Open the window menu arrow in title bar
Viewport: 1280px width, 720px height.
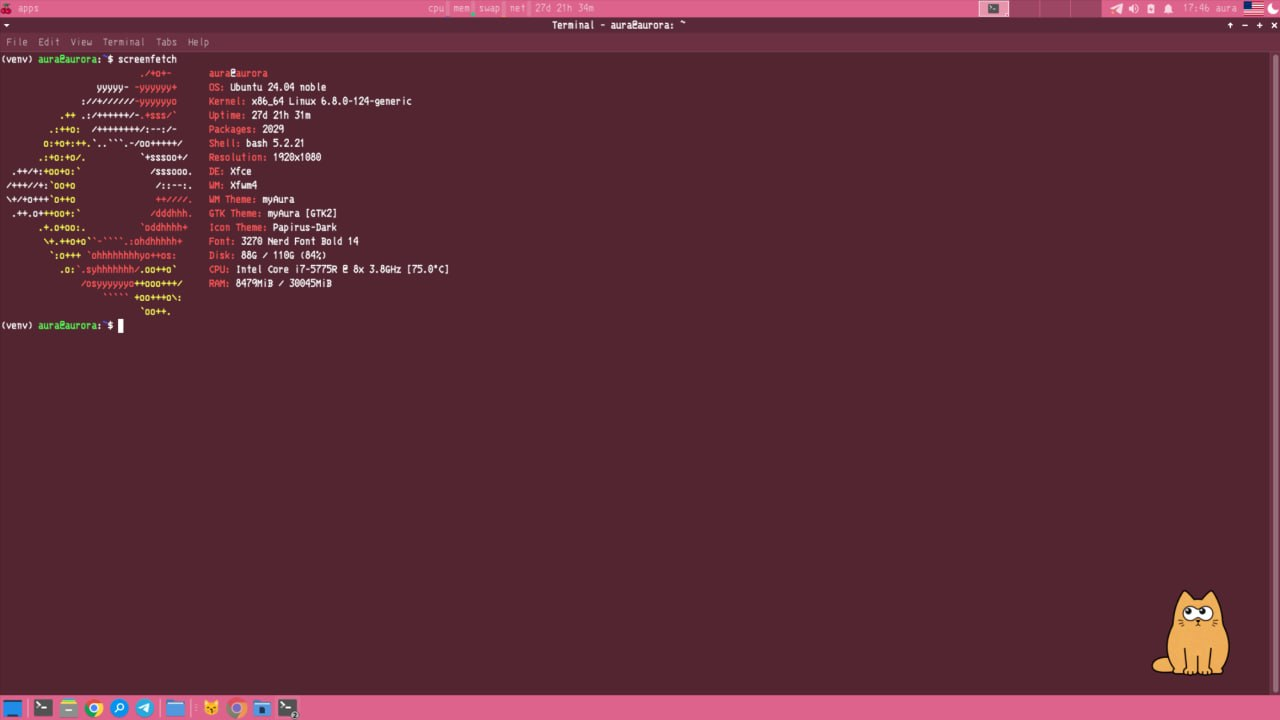[x=6, y=25]
